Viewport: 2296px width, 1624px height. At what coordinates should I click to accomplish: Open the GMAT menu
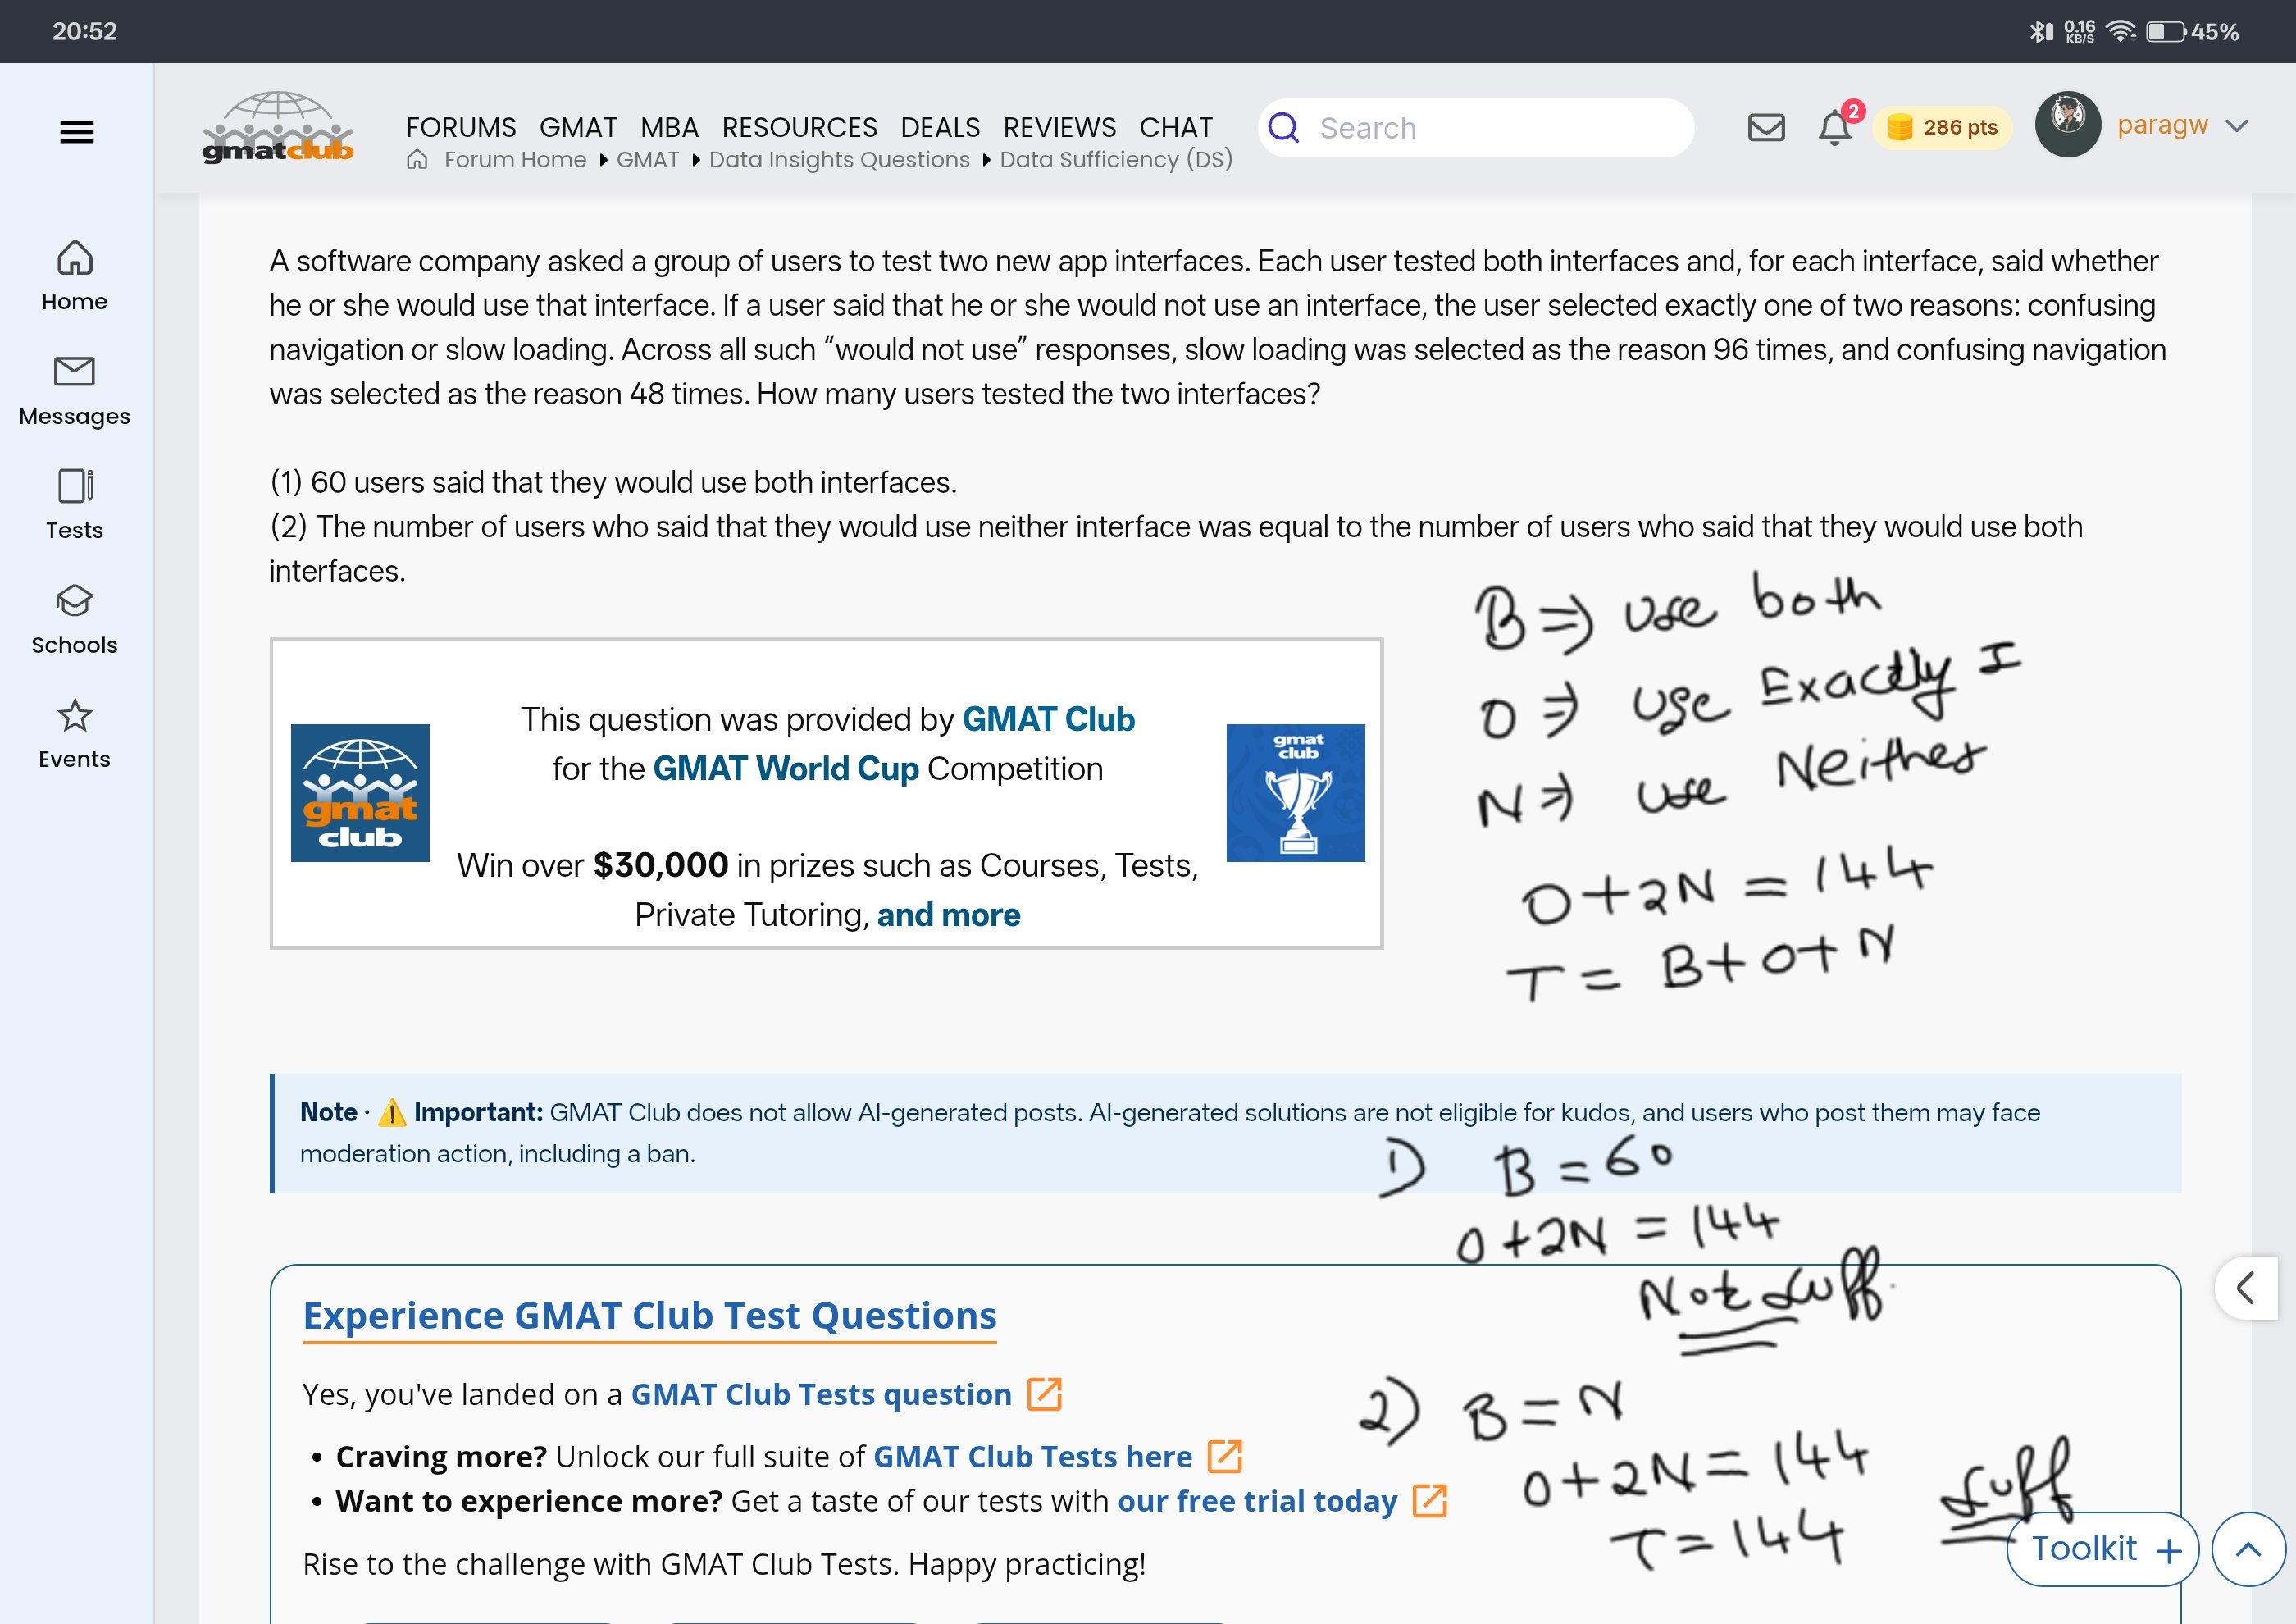point(578,128)
